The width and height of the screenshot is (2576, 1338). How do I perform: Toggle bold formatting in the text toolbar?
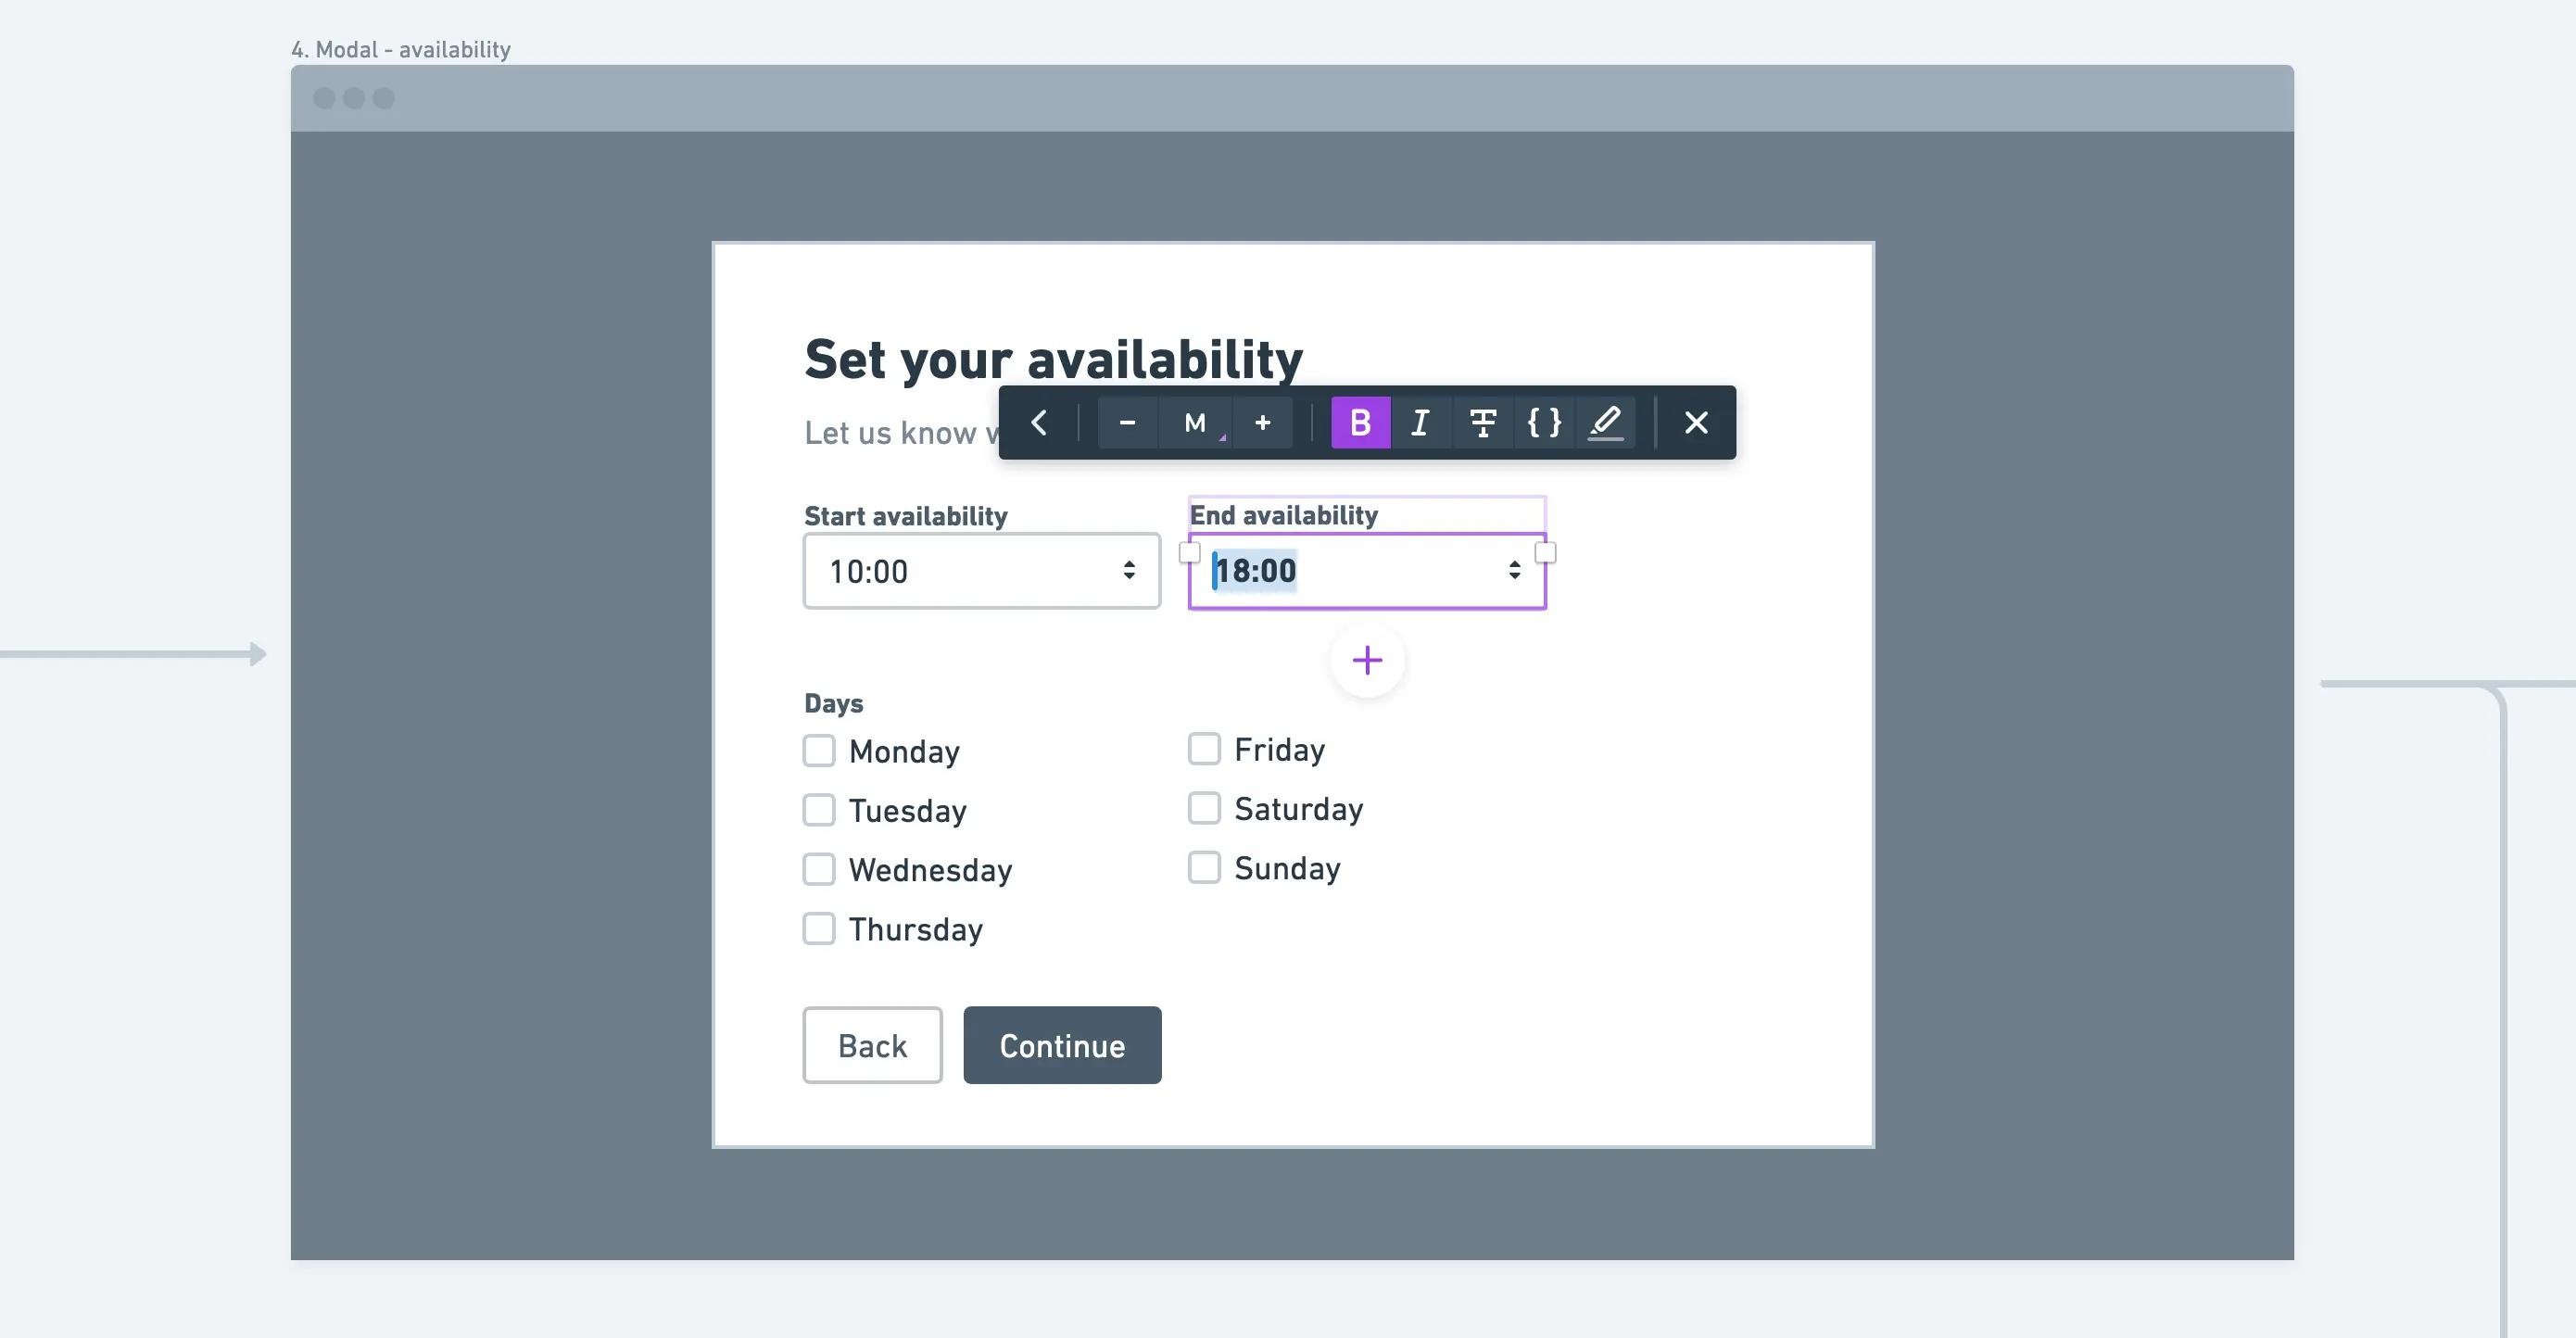[x=1360, y=423]
